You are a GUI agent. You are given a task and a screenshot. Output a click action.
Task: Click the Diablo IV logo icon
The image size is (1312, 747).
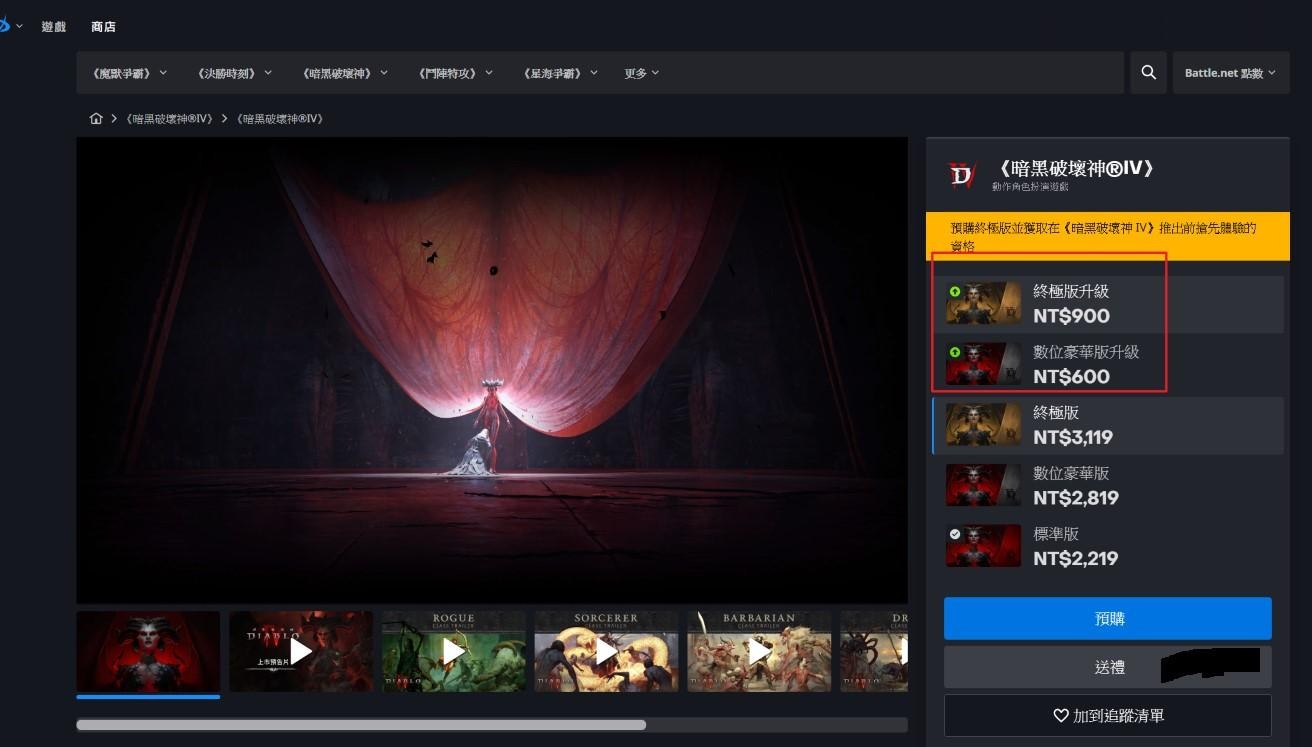[x=962, y=176]
